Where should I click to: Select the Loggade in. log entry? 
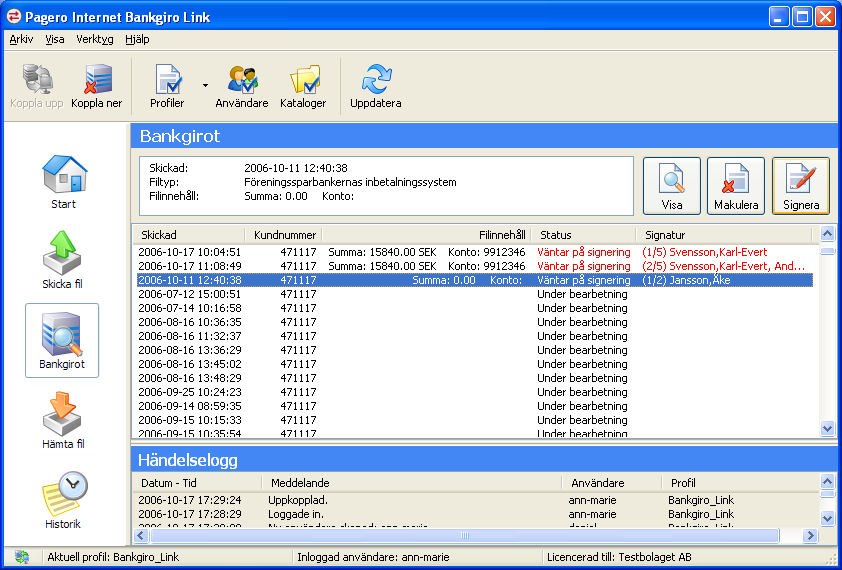coord(475,514)
